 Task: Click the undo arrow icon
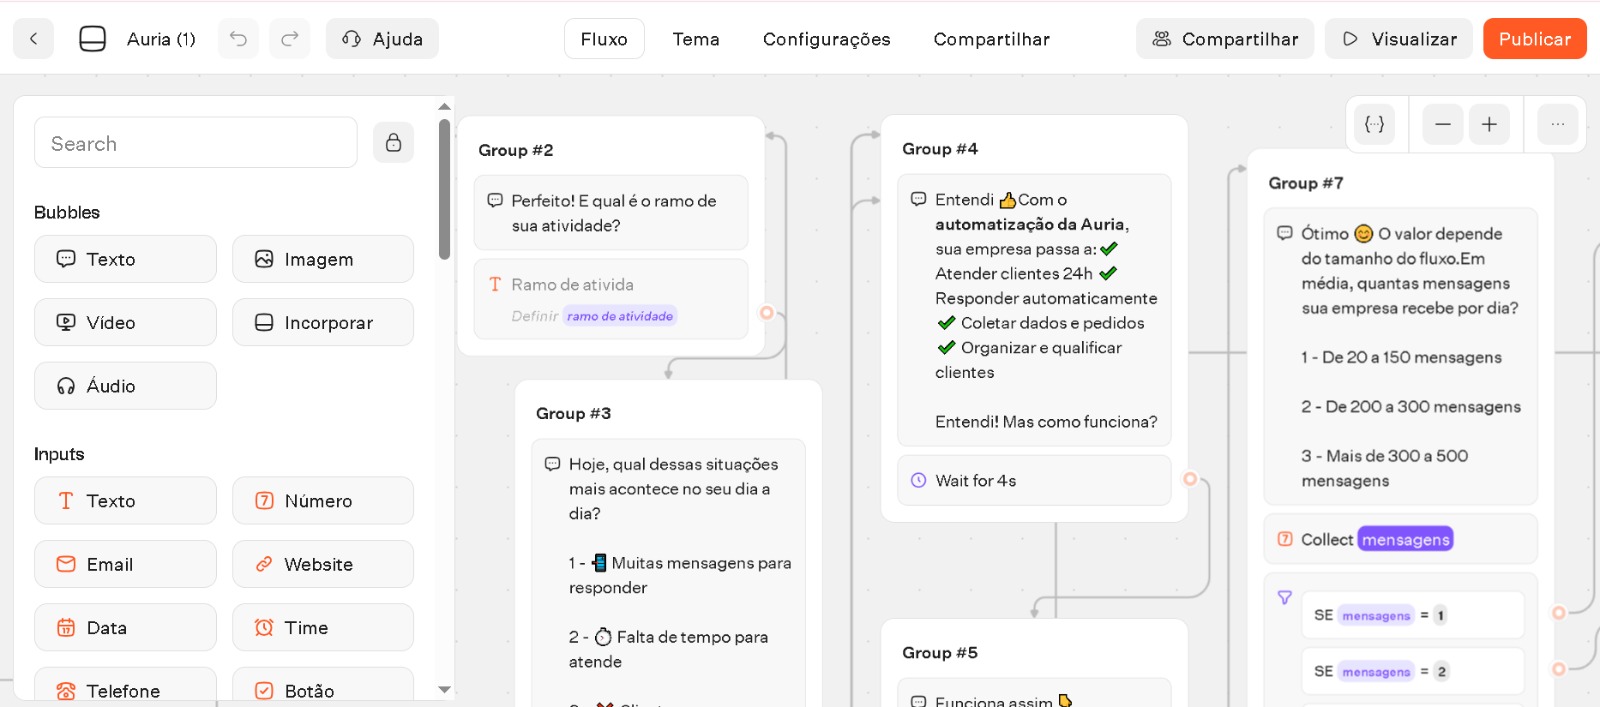coord(238,39)
